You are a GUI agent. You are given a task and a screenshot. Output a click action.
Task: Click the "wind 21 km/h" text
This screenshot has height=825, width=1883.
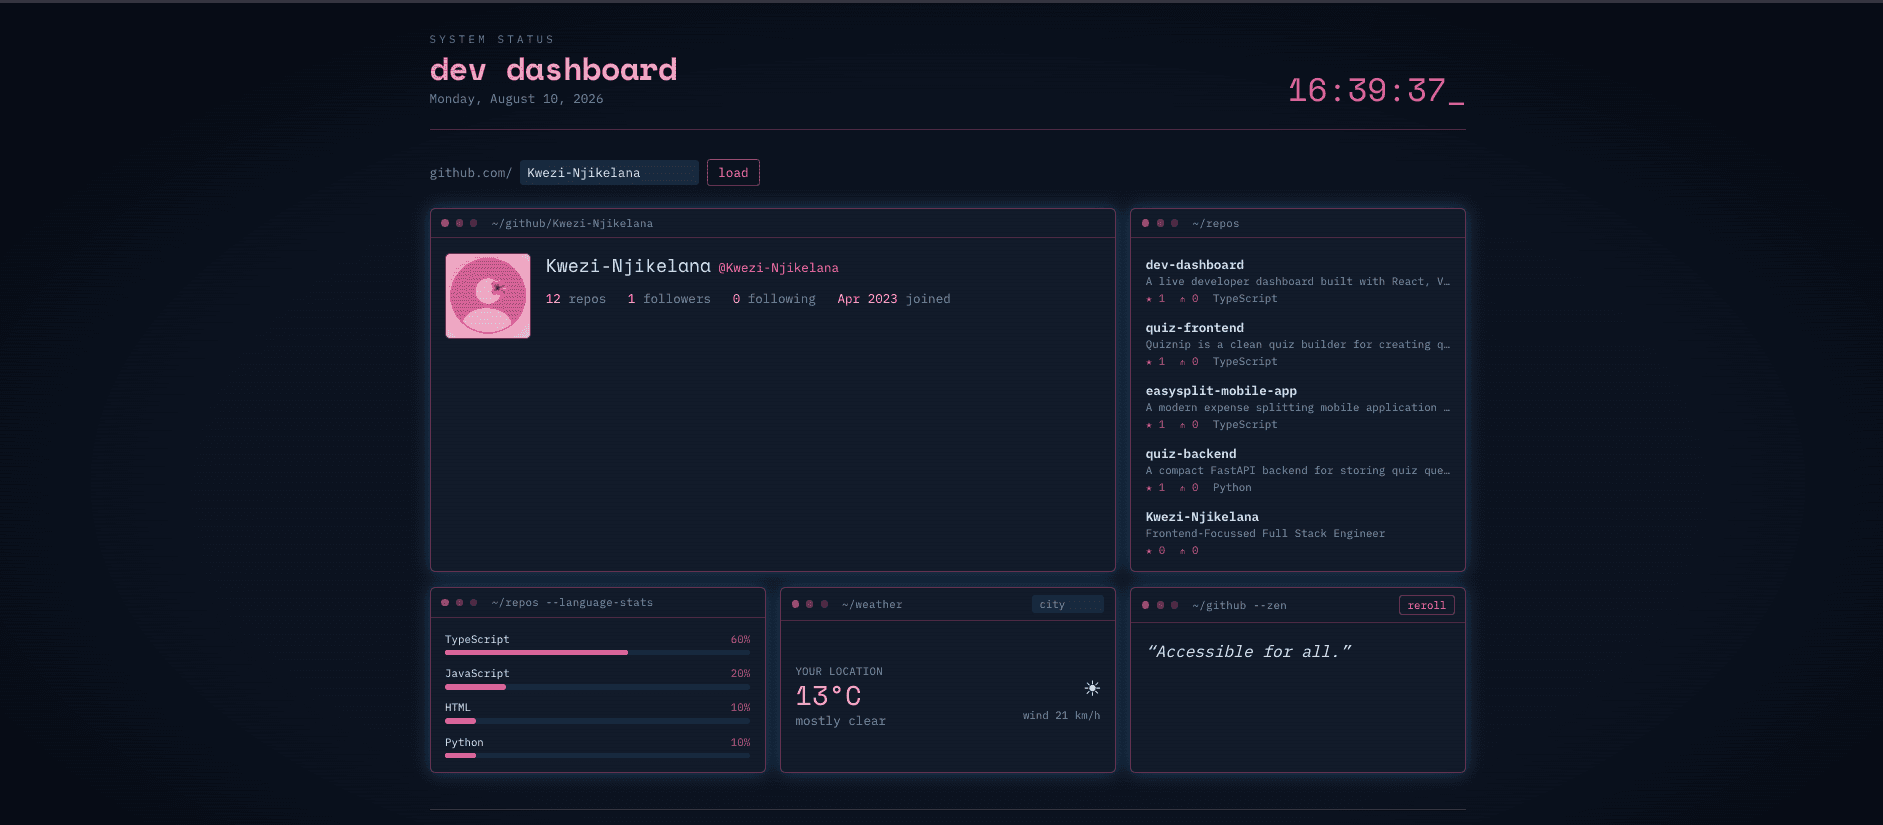pos(1061,716)
